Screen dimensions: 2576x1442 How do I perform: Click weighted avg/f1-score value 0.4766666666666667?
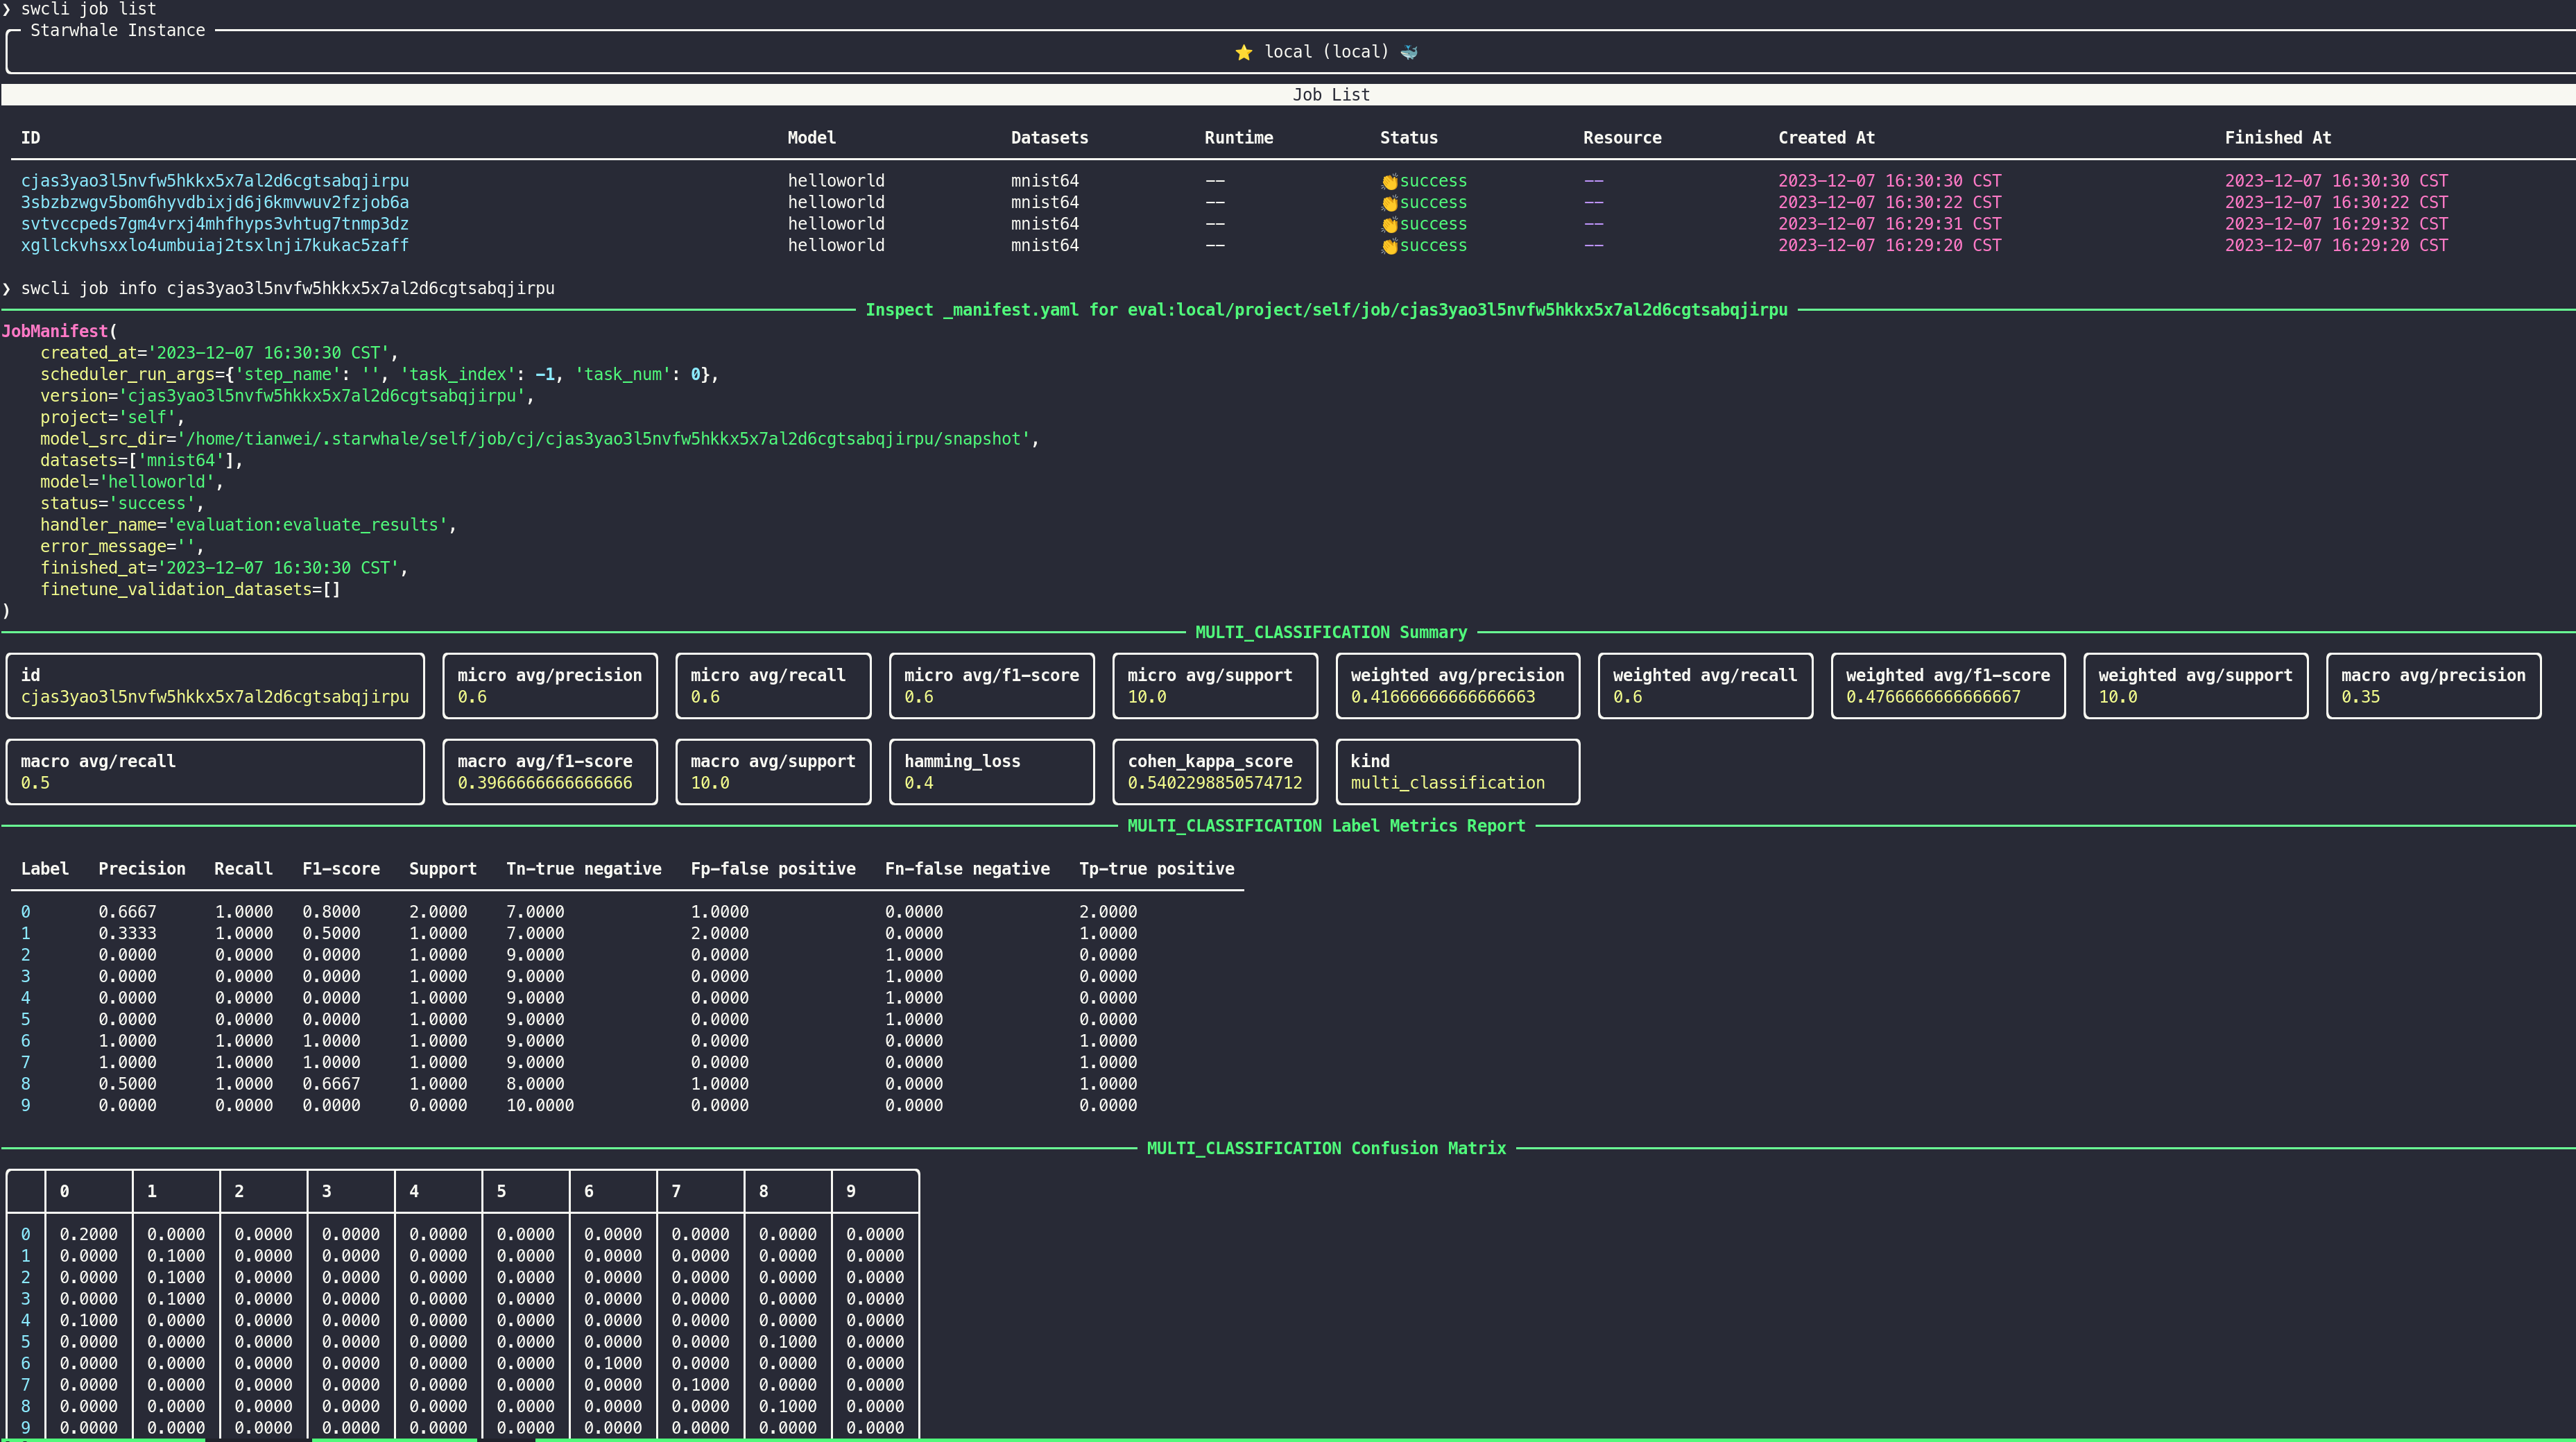1933,697
